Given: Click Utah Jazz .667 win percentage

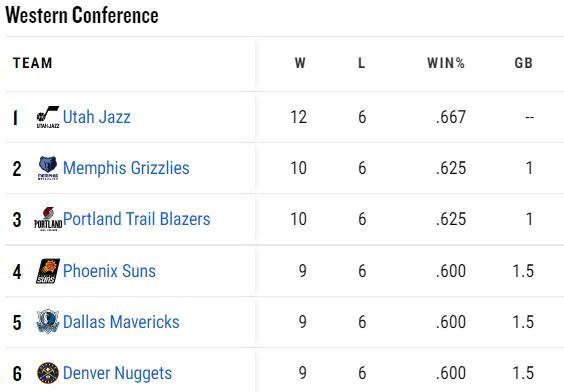Looking at the screenshot, I should coord(451,117).
